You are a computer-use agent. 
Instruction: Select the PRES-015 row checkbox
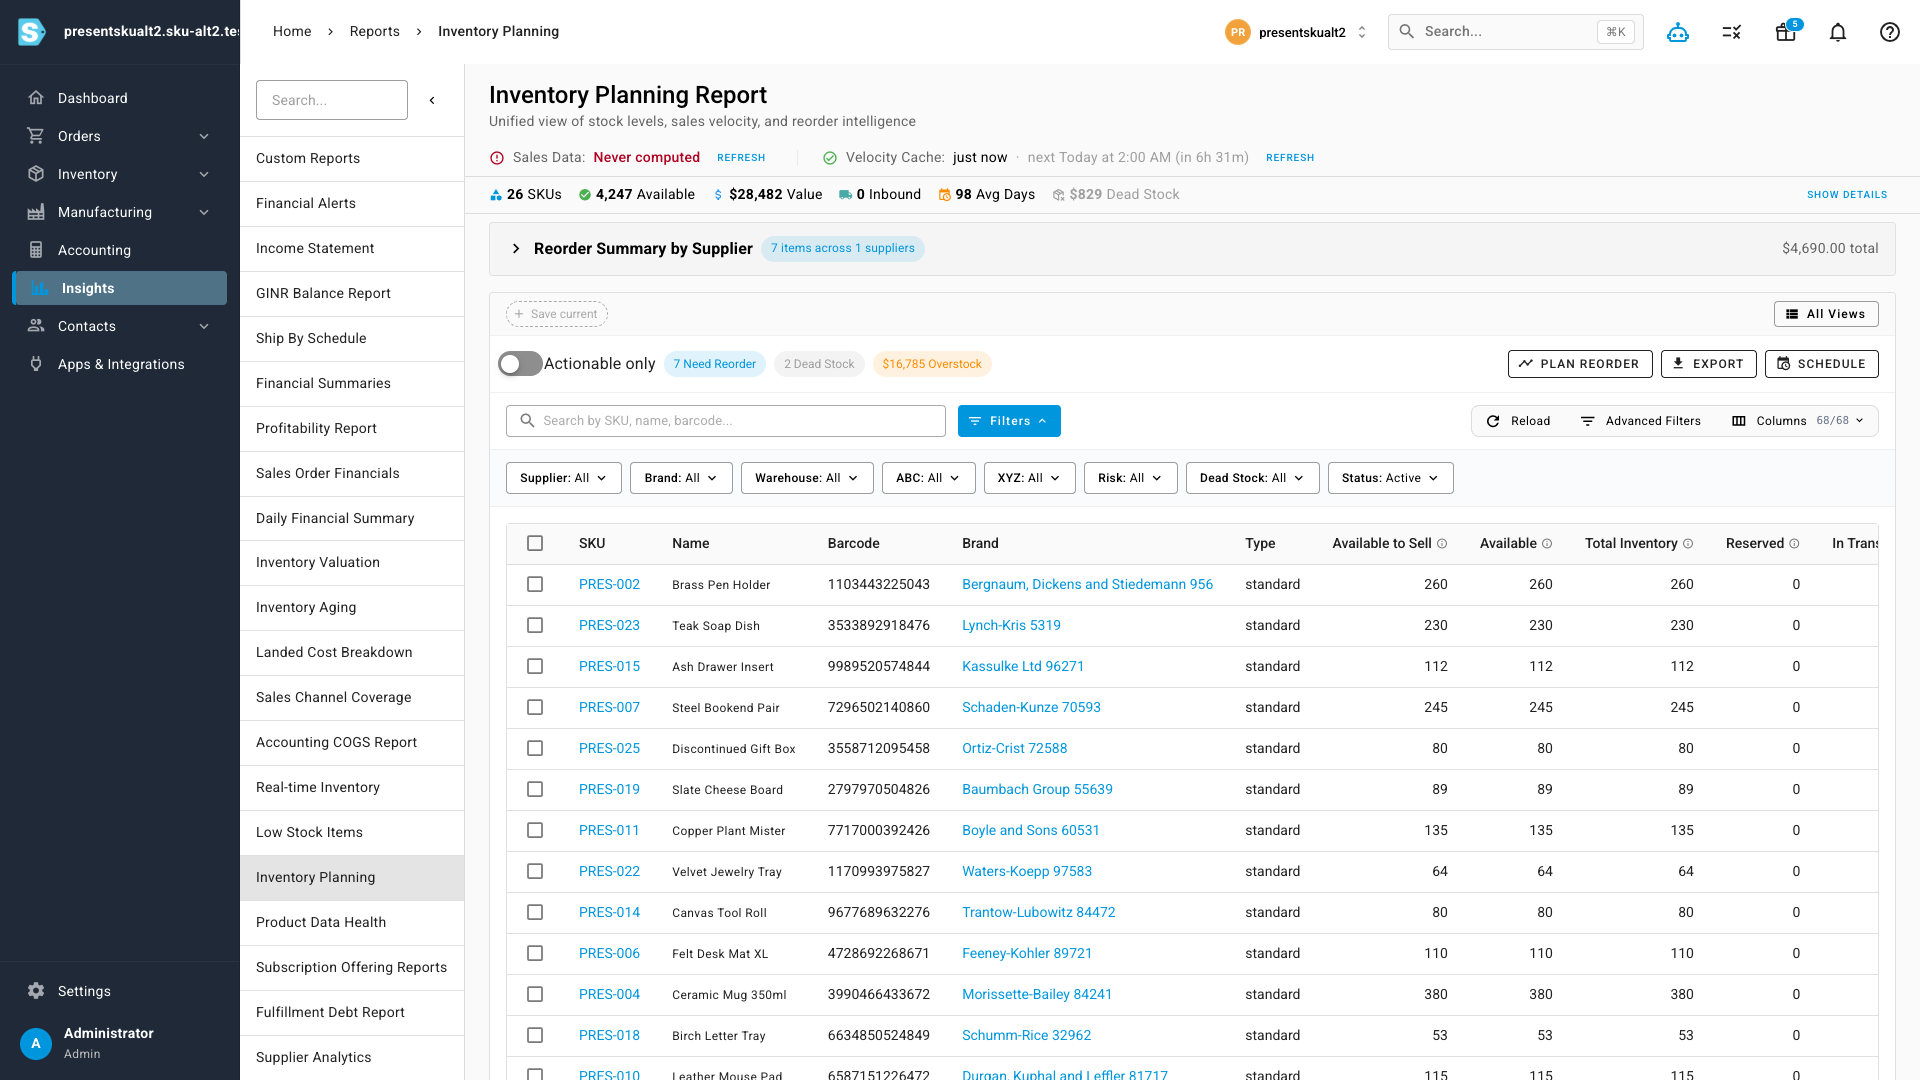[x=535, y=667]
